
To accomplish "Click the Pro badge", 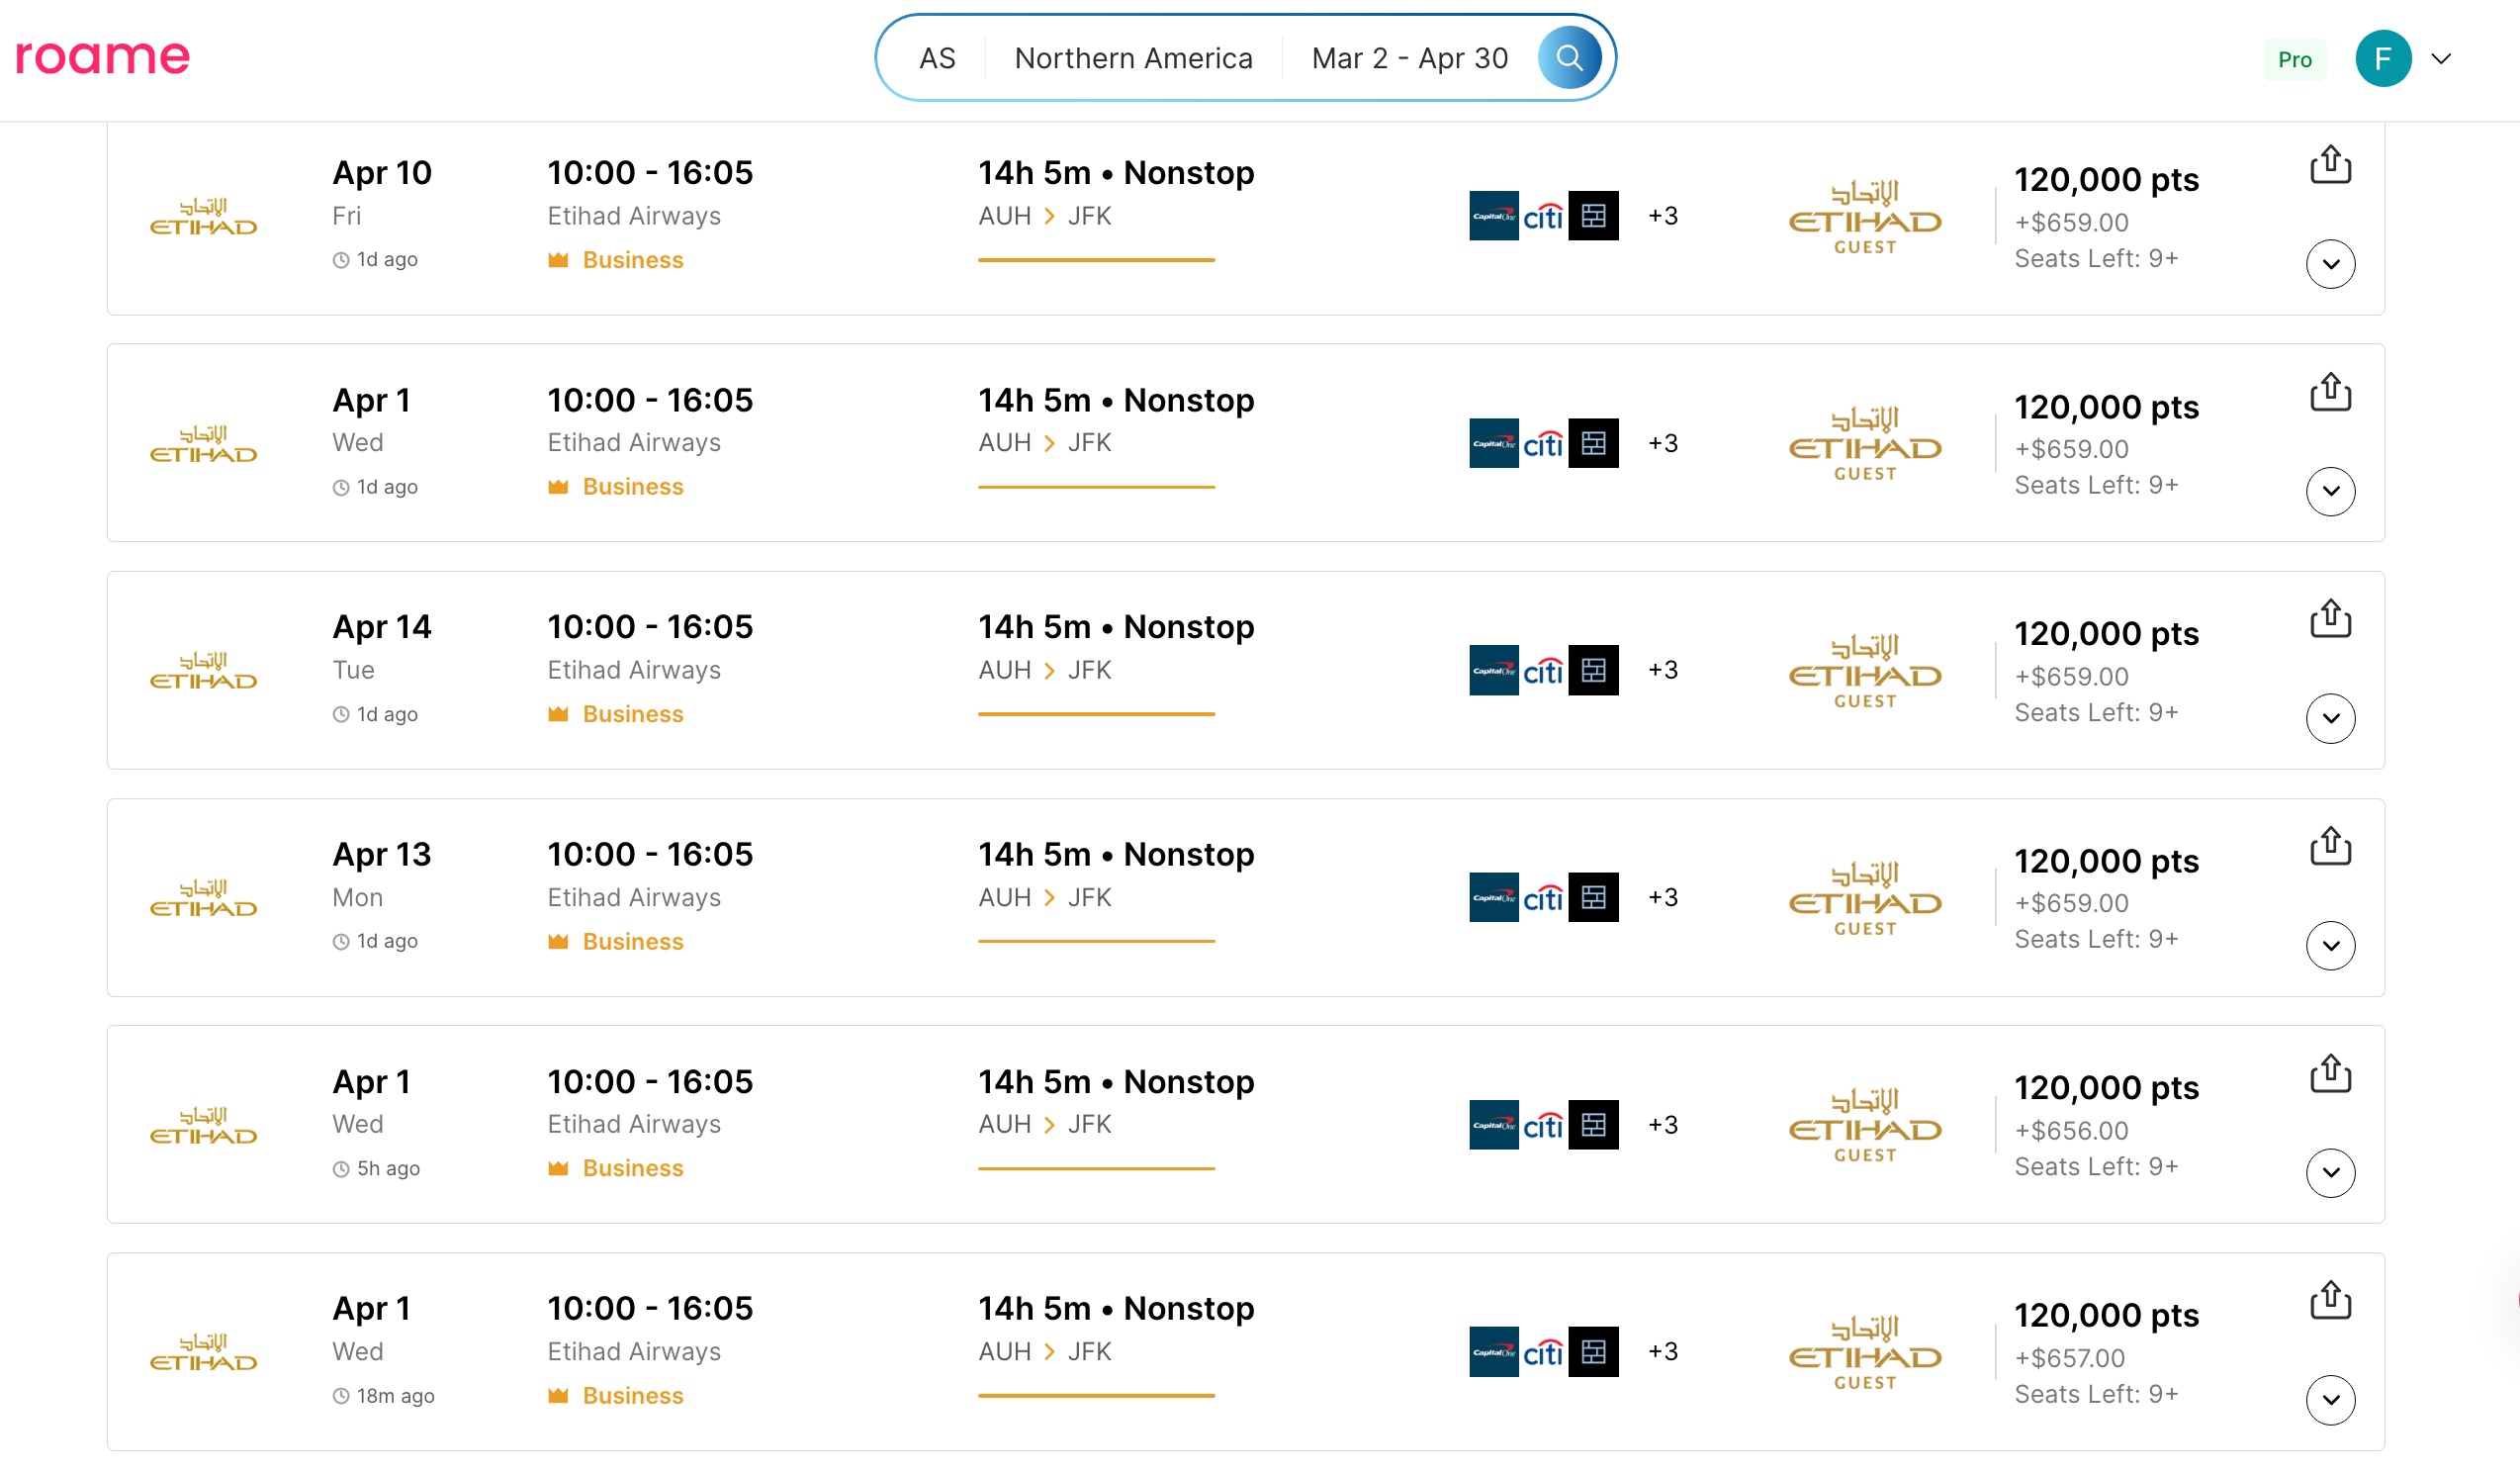I will (2295, 59).
